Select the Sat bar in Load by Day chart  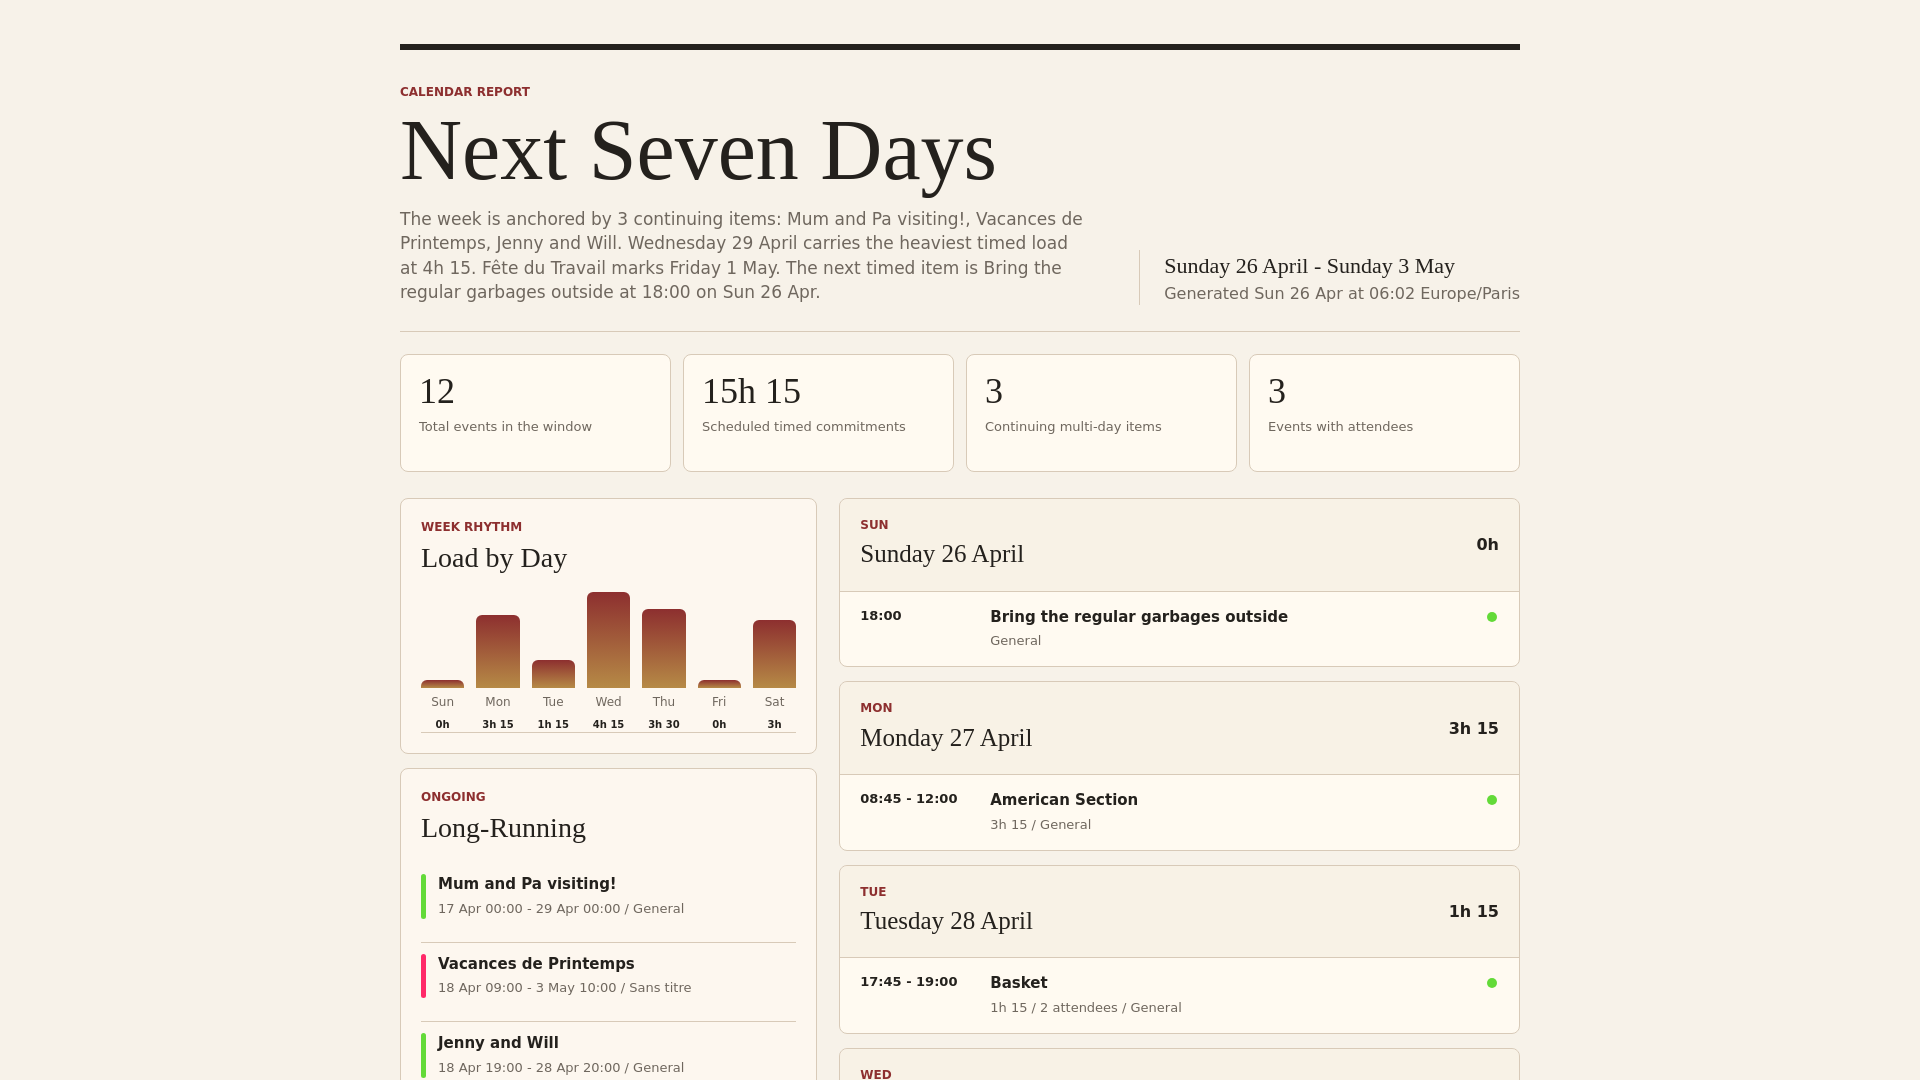[x=774, y=654]
